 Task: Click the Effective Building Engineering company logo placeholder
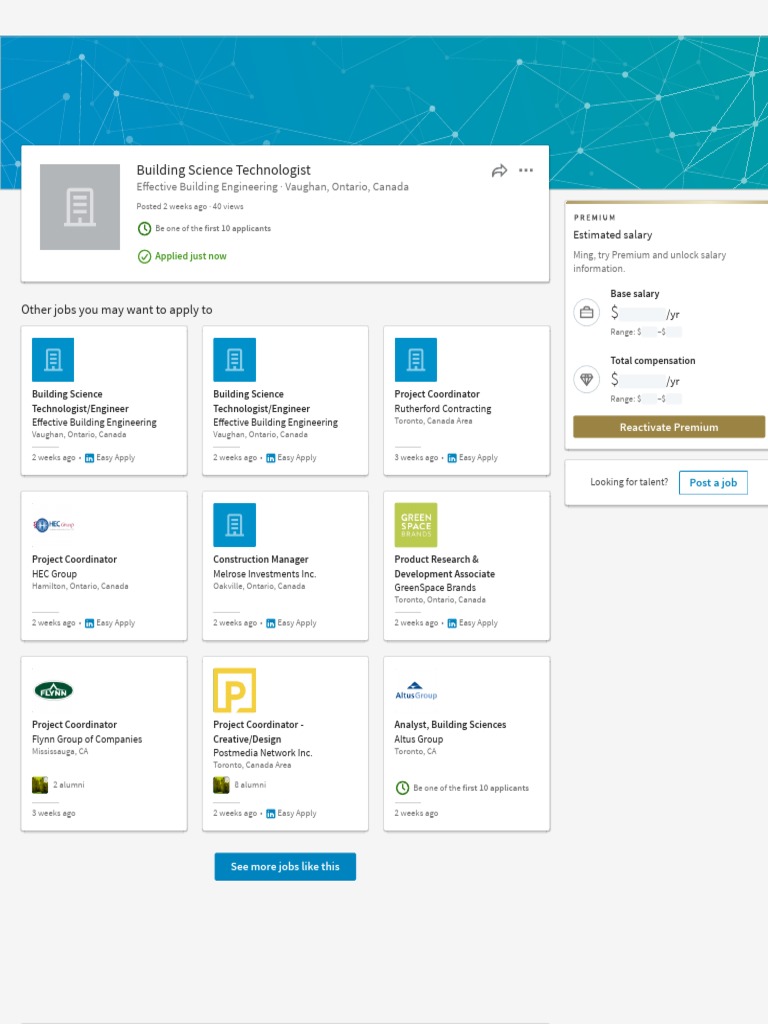coord(80,207)
